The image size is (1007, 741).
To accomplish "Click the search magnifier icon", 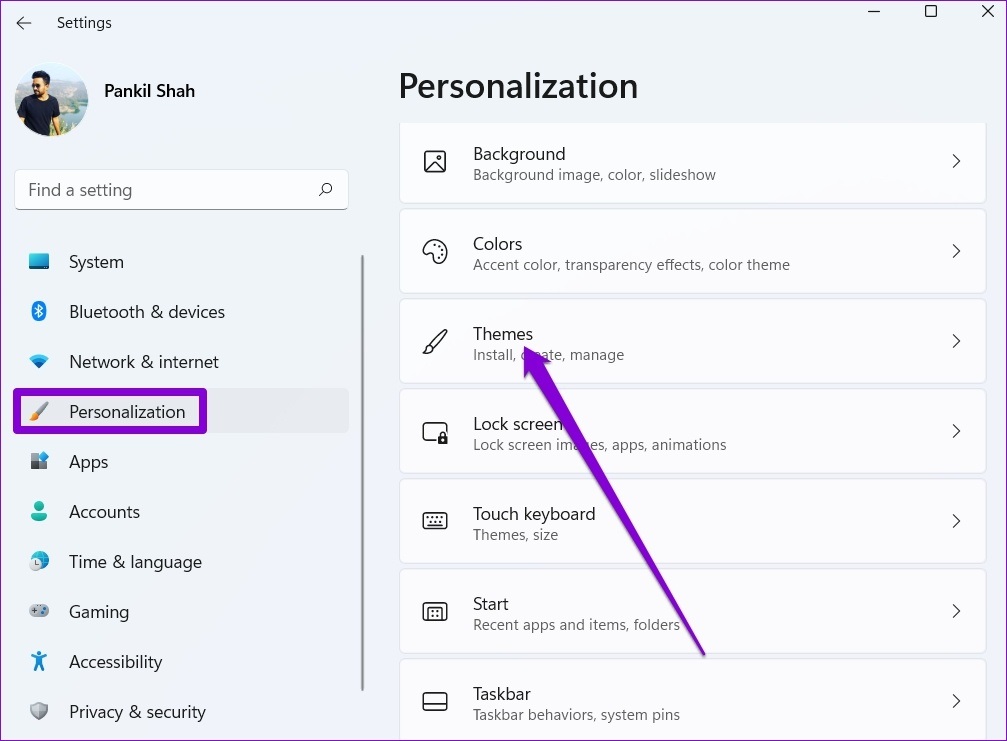I will (x=326, y=189).
